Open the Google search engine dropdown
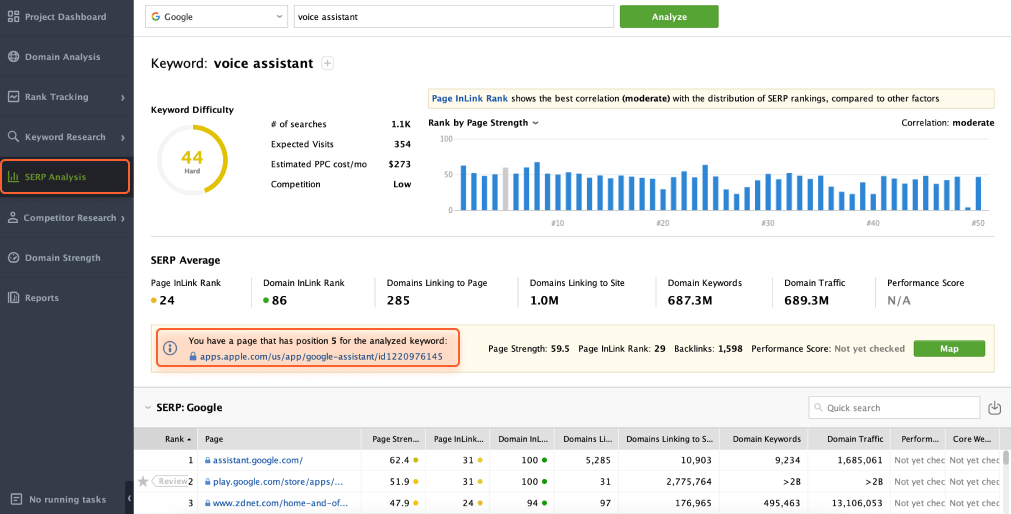Screen dimensions: 1011x514 (216, 17)
